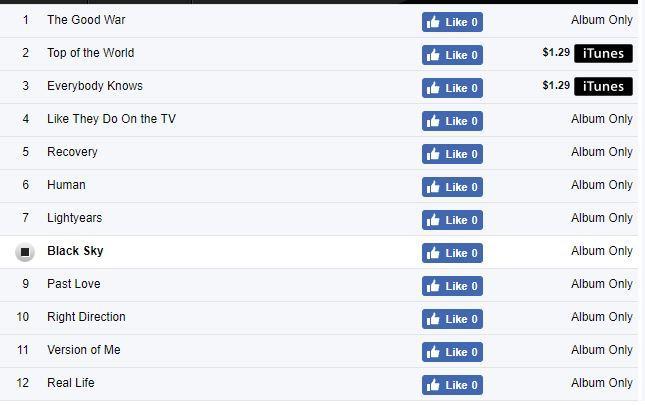Like the track The Good War
Screen dimensions: 645x405
452,22
